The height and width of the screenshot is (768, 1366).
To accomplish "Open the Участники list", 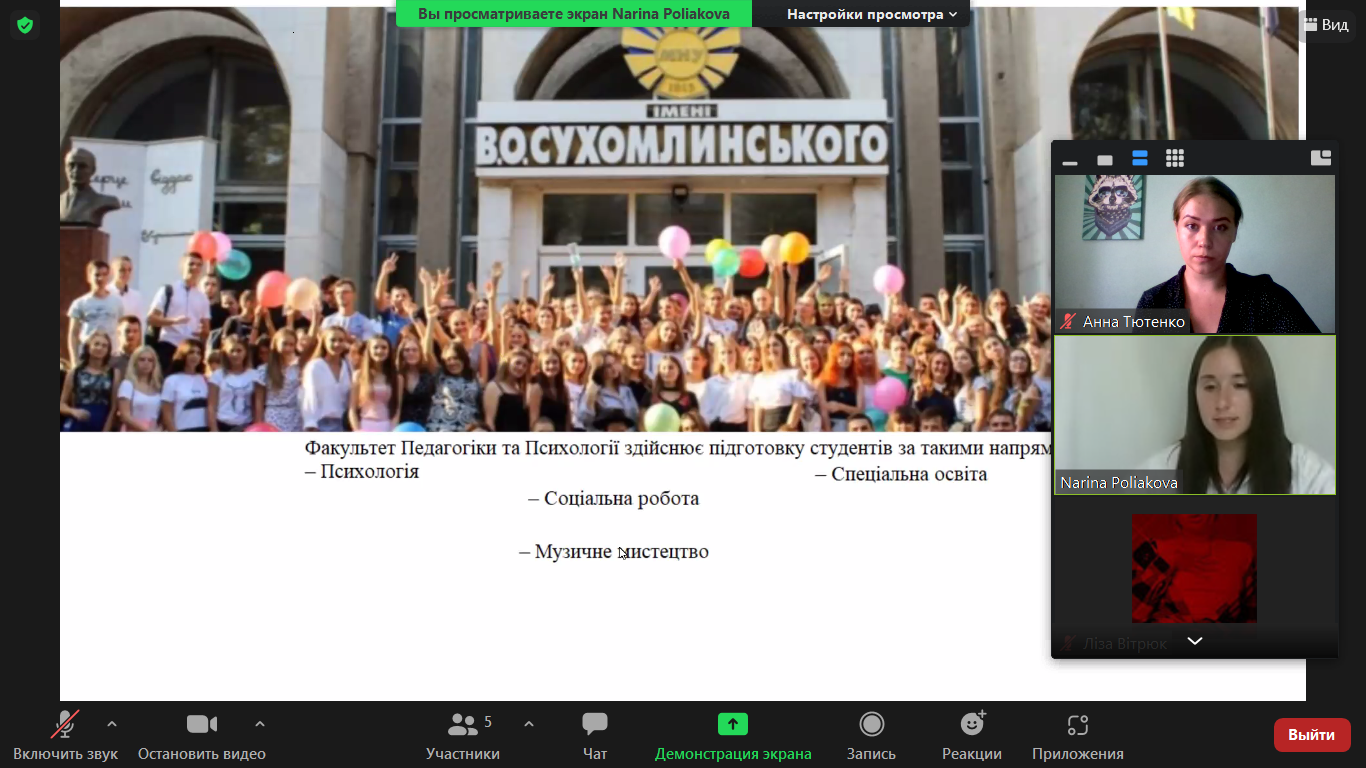I will pos(463,736).
